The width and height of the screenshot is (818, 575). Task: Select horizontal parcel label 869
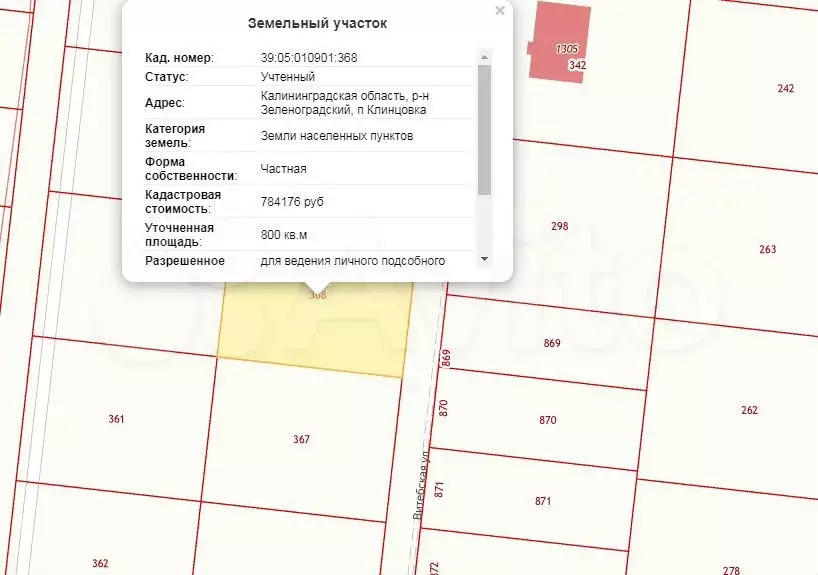click(x=552, y=343)
